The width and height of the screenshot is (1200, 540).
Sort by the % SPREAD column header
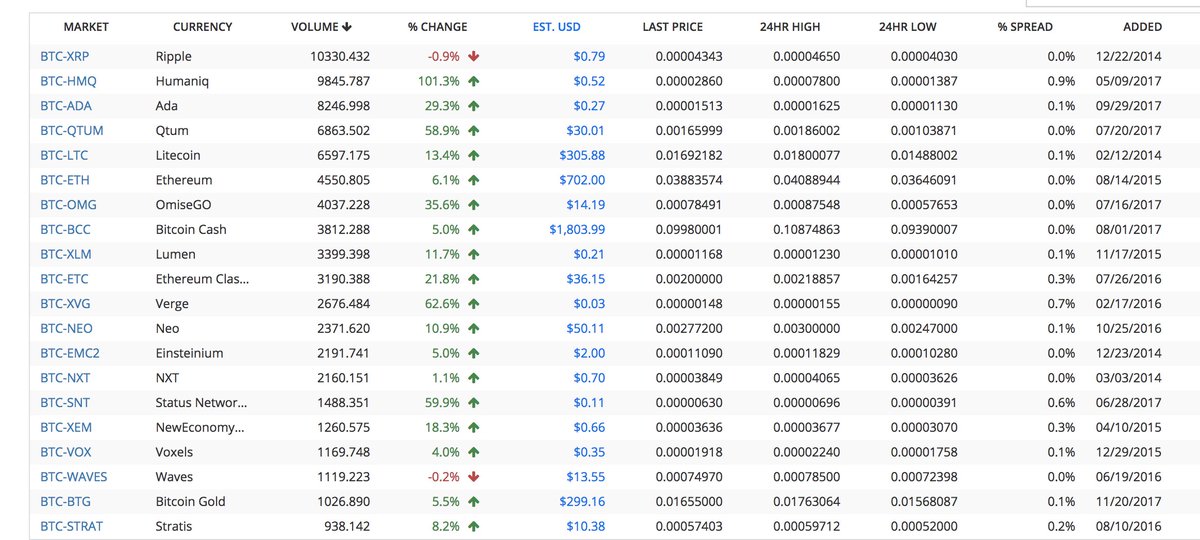point(1025,27)
